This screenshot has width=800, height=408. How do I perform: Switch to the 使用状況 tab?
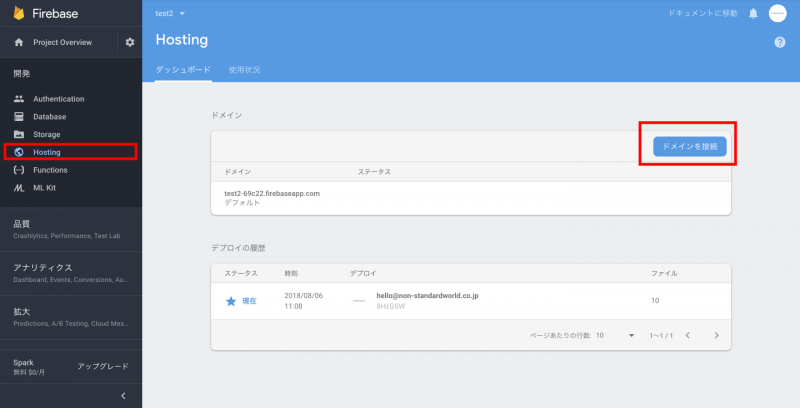pyautogui.click(x=244, y=70)
